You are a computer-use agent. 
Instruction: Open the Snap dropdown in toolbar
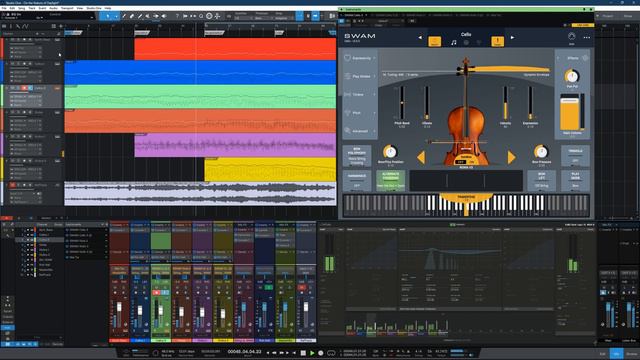(283, 18)
